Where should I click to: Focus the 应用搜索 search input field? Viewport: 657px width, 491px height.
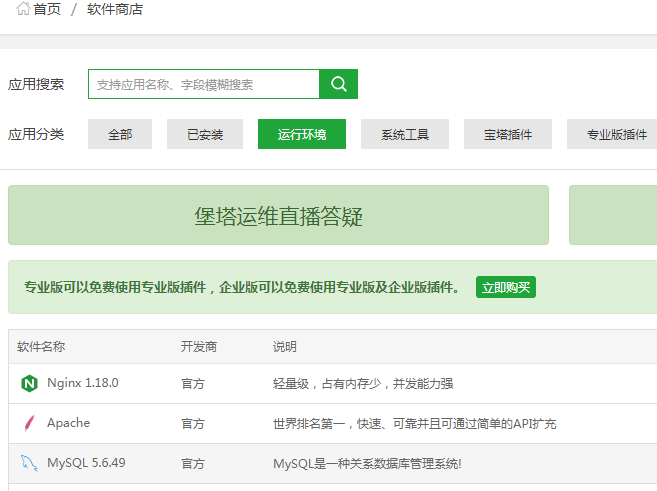point(204,84)
